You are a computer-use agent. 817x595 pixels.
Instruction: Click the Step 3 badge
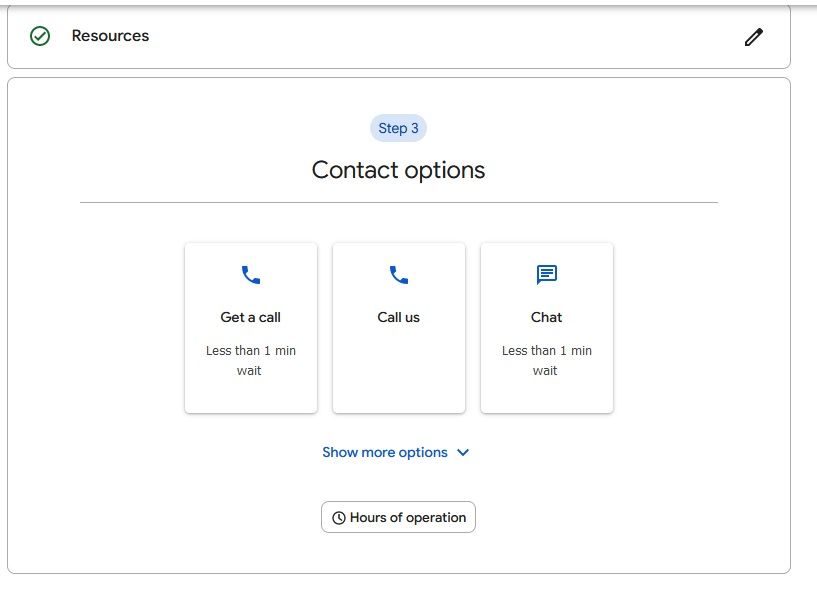(398, 128)
